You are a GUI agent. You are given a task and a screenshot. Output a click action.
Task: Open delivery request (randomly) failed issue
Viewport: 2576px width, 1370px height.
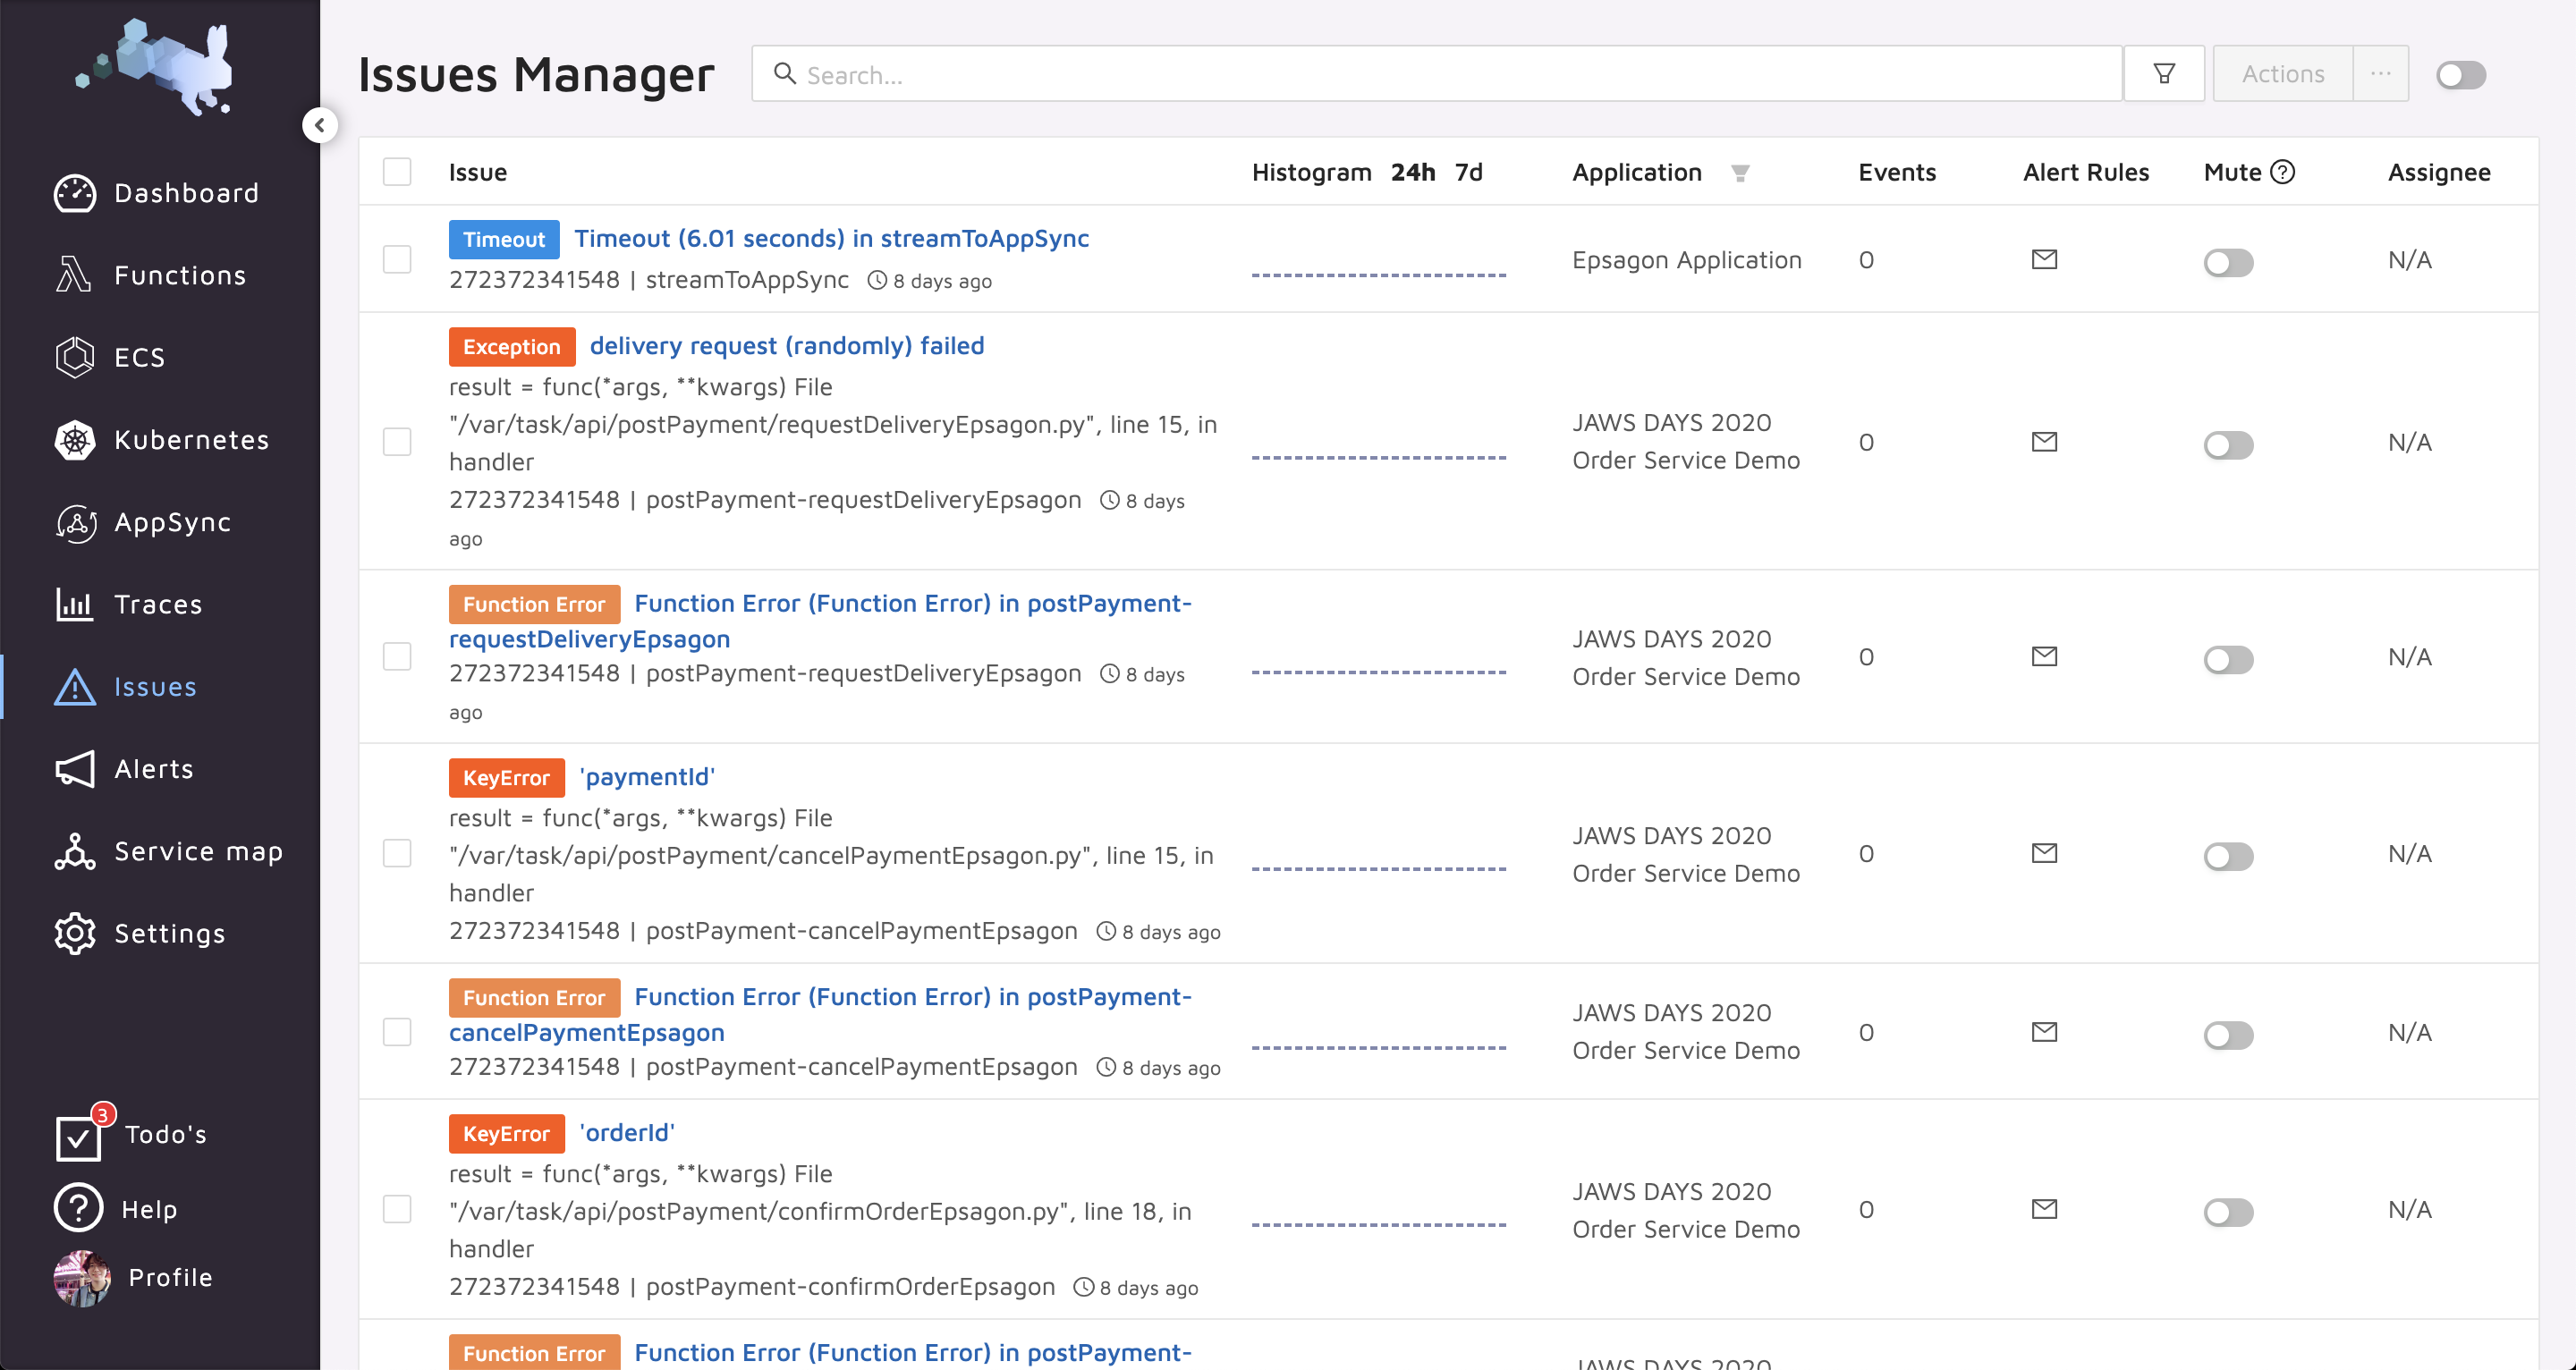786,345
